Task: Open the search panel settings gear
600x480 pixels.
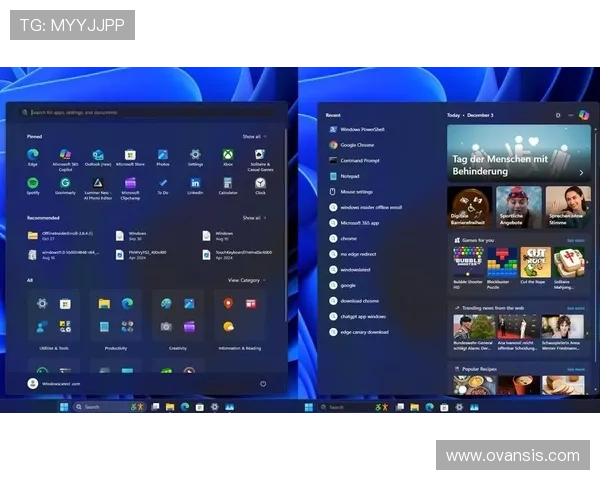Action: click(x=558, y=115)
